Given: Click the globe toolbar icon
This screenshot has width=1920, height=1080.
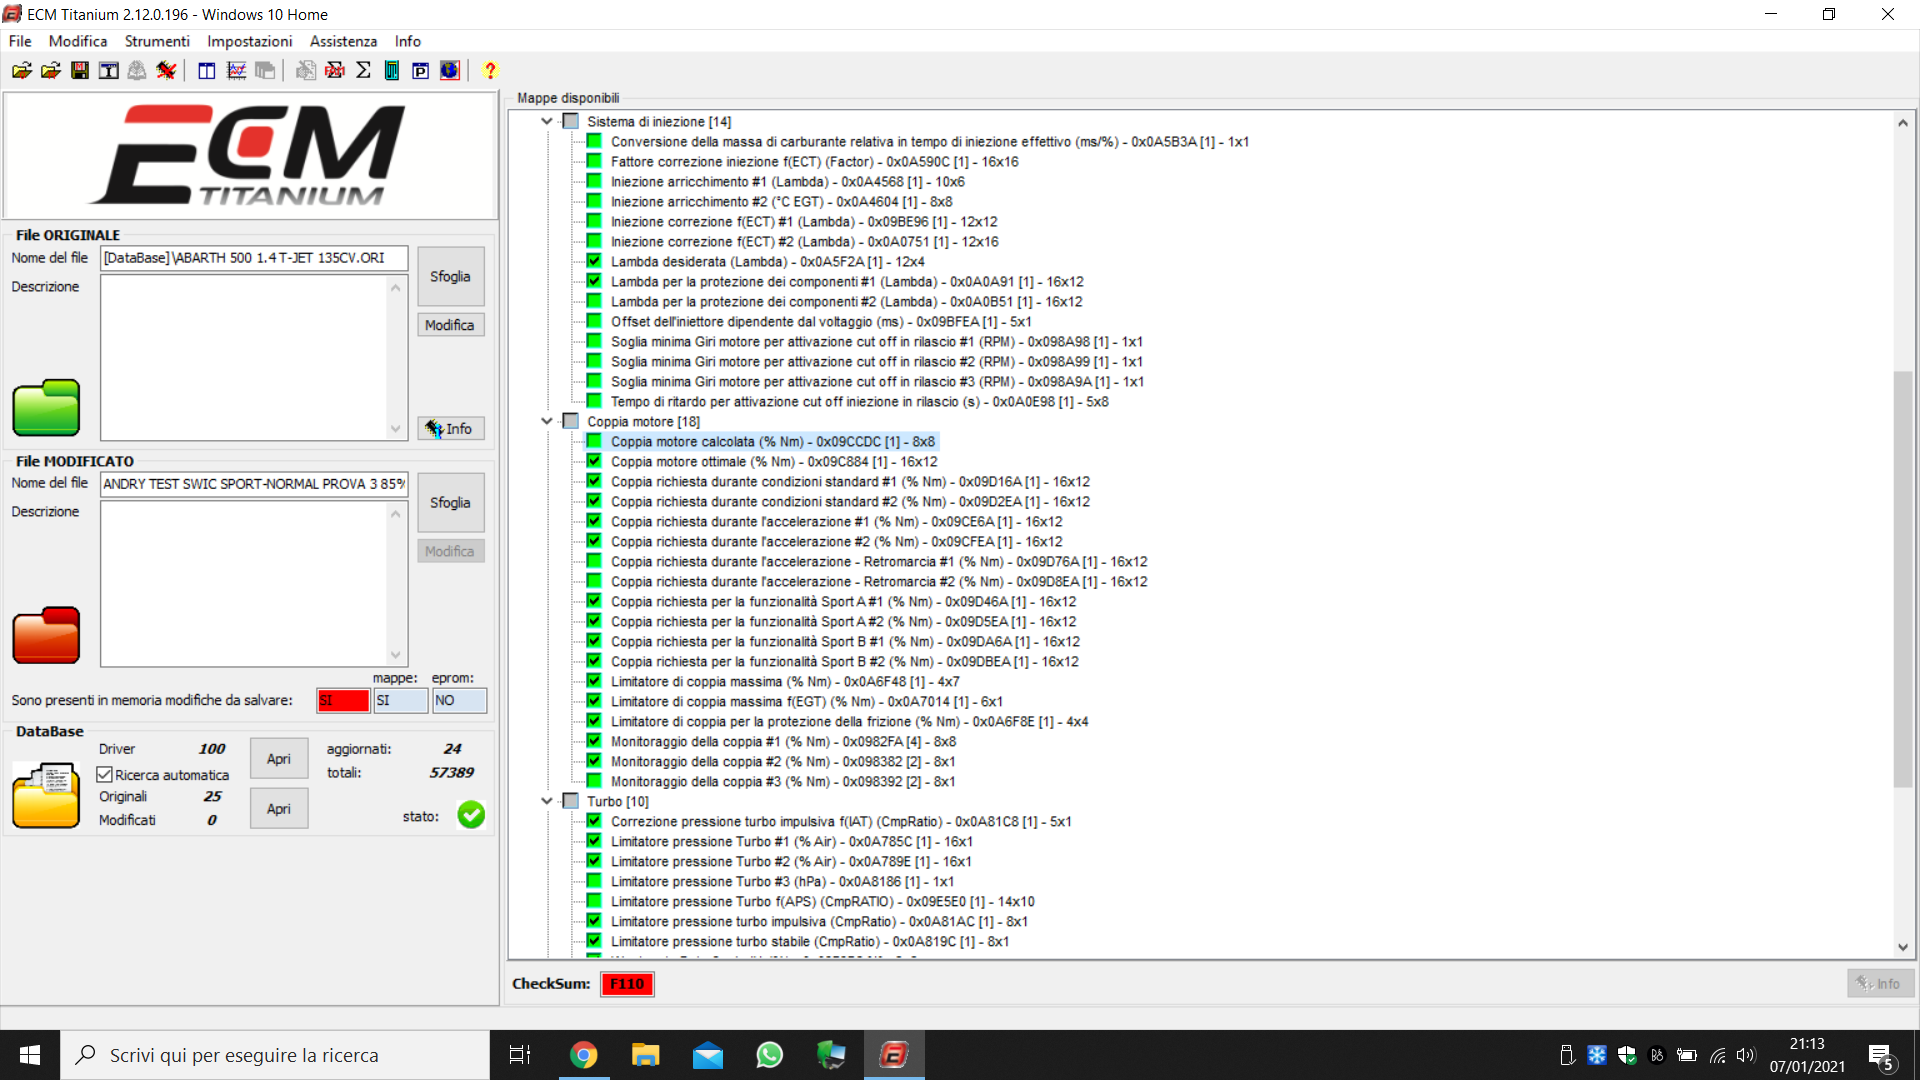Looking at the screenshot, I should (450, 71).
